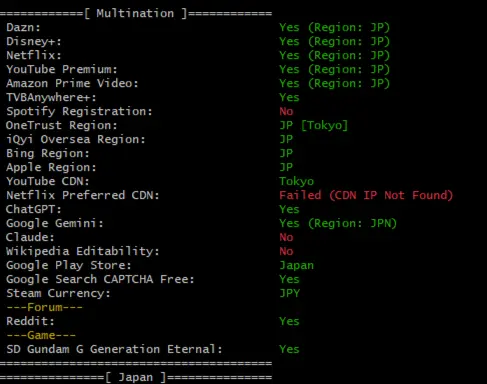
Task: Click the SD Gundam G Generation "Yes" result
Action: pos(289,349)
